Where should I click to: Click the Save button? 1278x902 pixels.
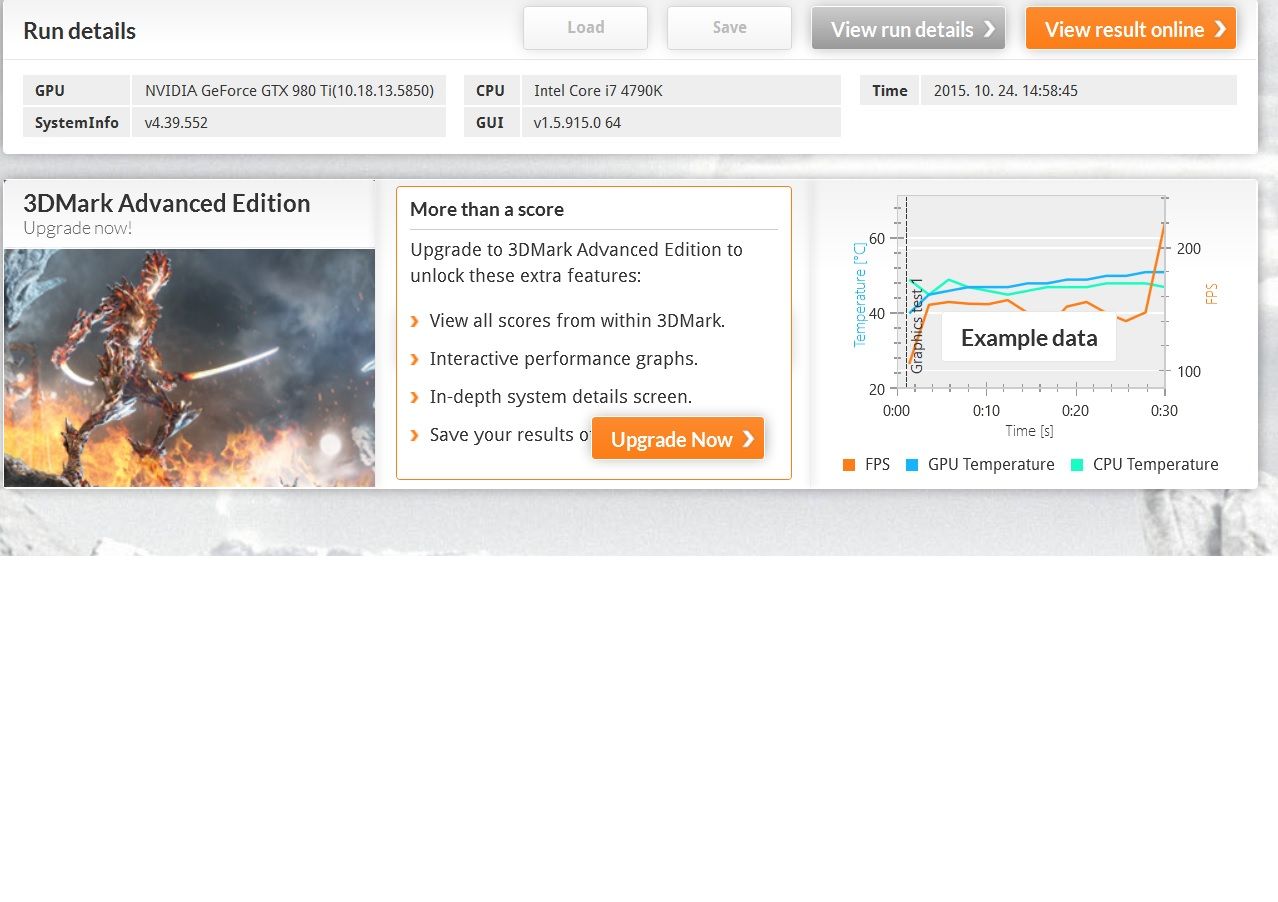coord(729,28)
